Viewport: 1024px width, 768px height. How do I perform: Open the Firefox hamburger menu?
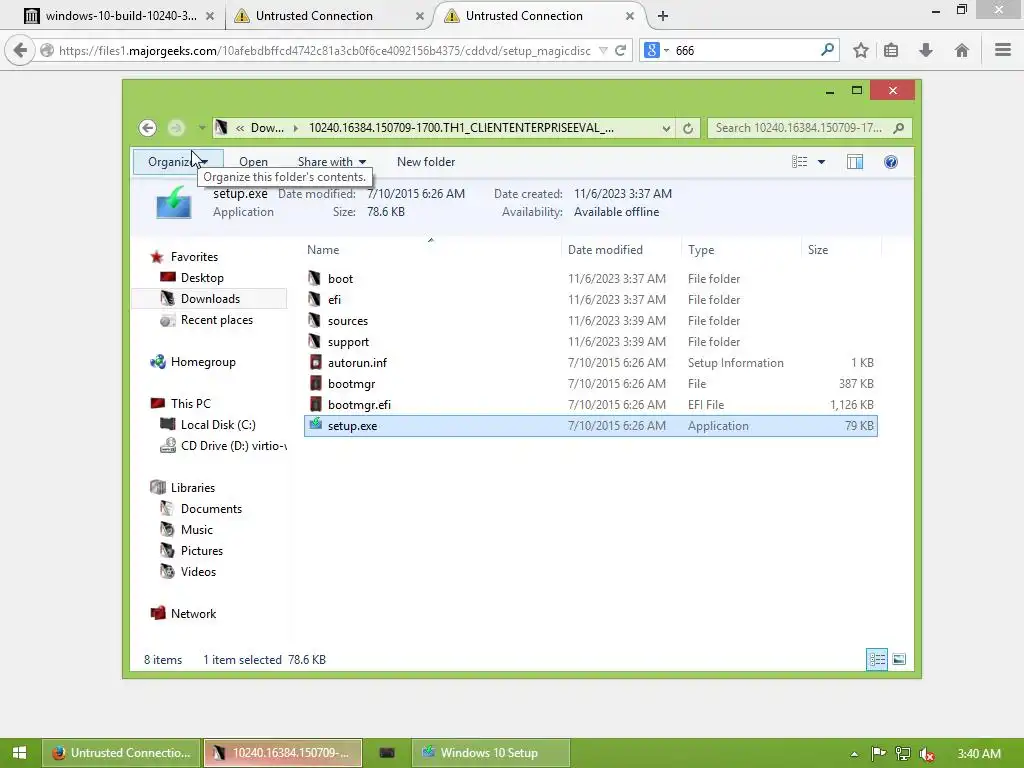tap(1002, 50)
